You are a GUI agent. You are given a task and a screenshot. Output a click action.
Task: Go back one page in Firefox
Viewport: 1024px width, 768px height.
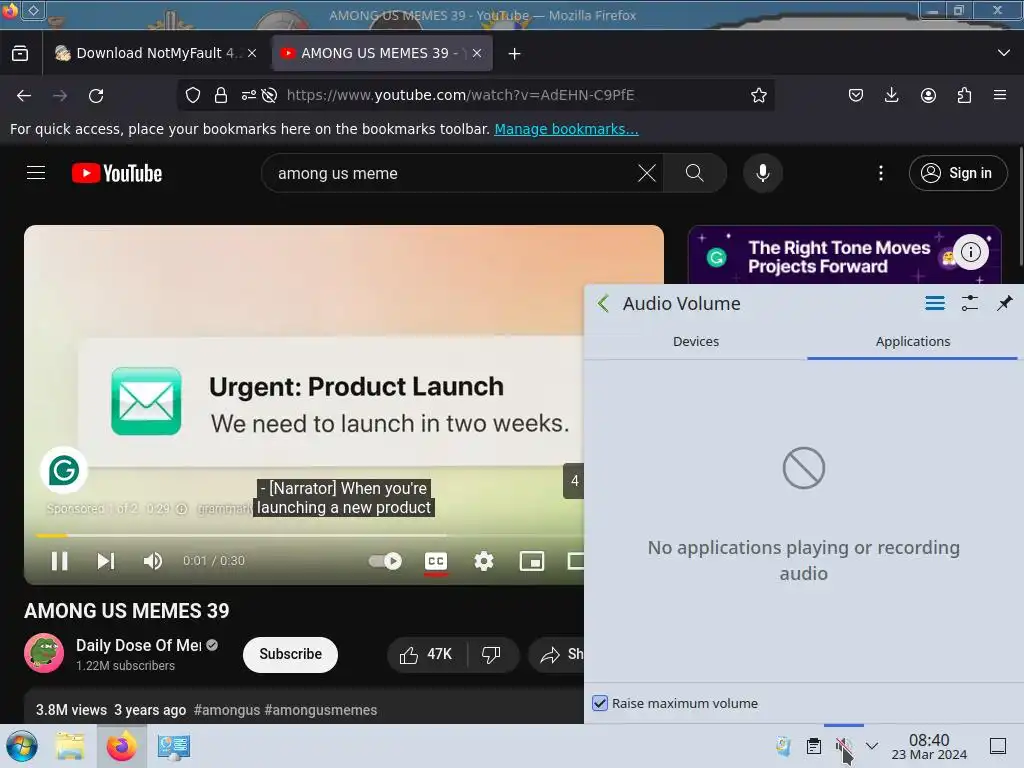24,95
